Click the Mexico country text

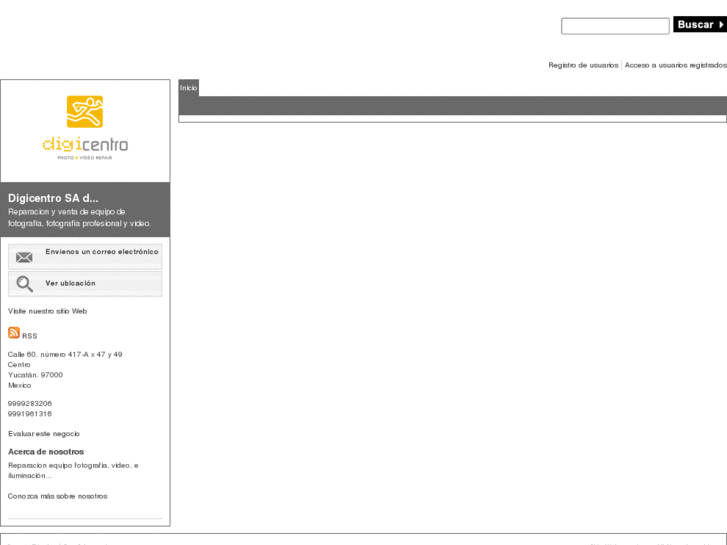click(19, 385)
